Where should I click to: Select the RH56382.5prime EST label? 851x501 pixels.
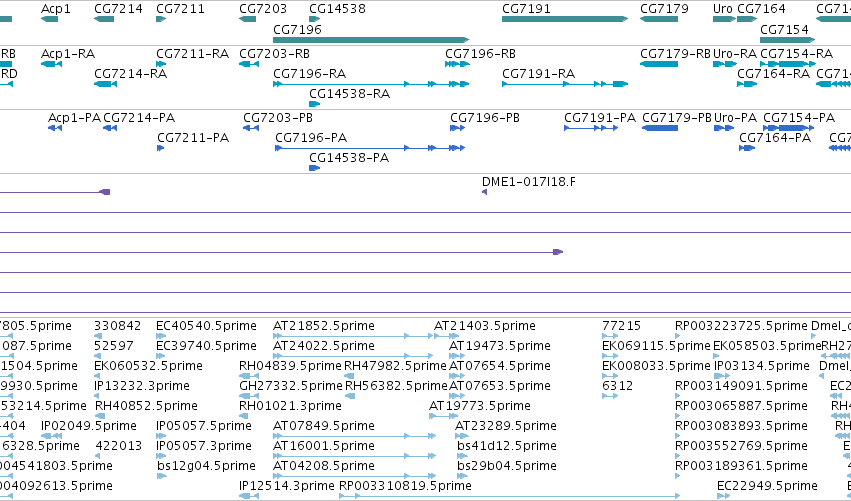396,385
